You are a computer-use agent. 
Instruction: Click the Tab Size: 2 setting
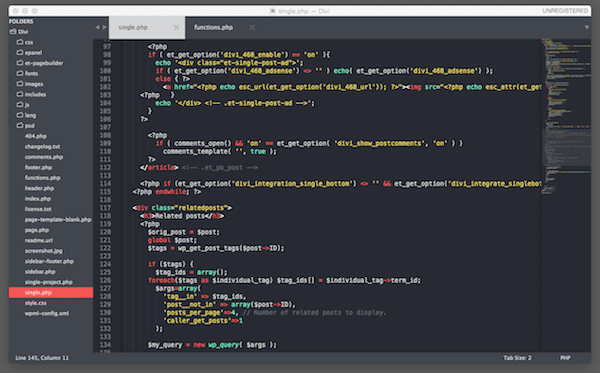tap(517, 358)
